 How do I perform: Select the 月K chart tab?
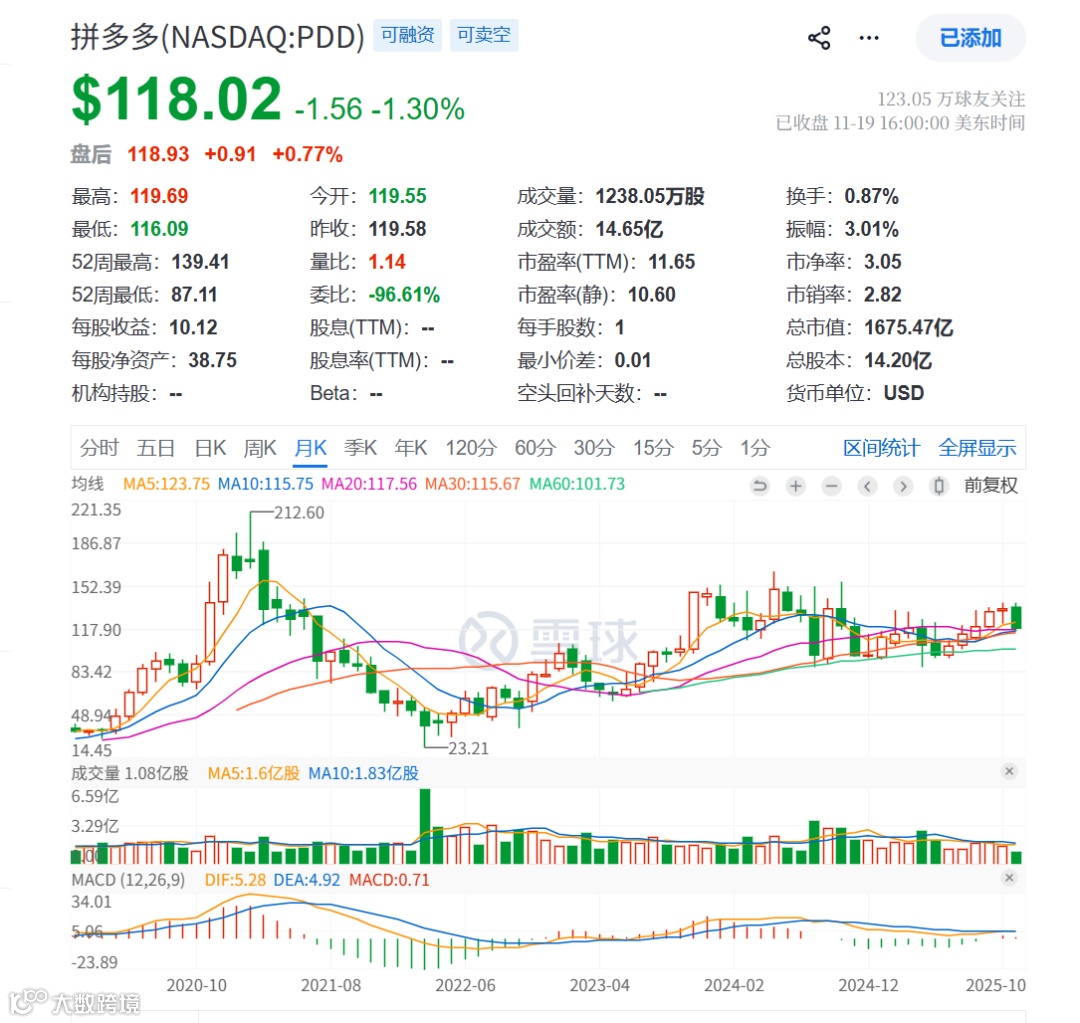tap(310, 448)
